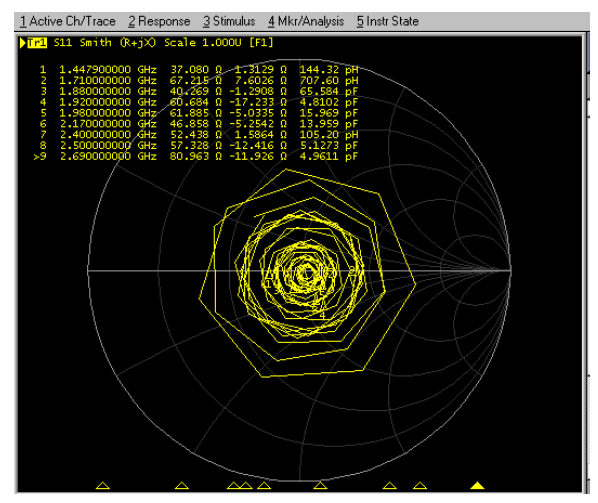
Task: Open the Mkr/Analysis menu
Action: [306, 21]
